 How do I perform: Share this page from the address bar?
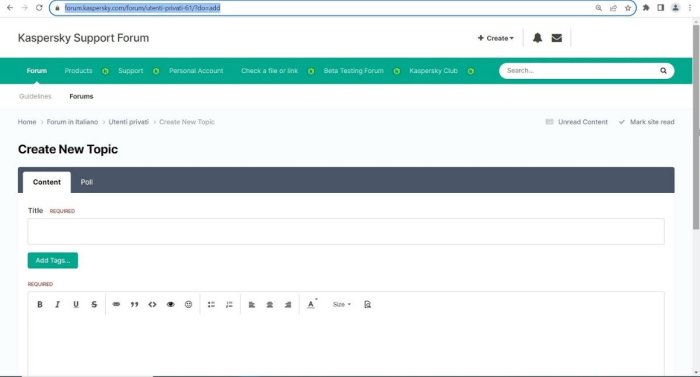[x=613, y=8]
